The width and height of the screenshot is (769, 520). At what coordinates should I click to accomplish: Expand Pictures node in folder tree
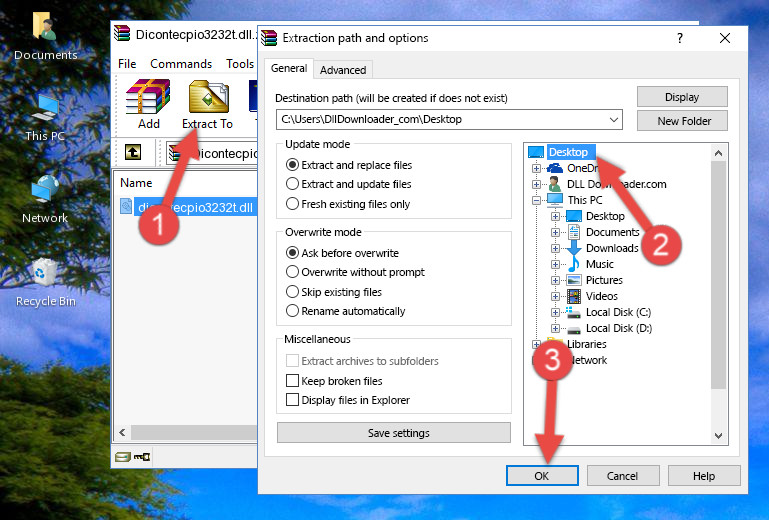coord(555,281)
